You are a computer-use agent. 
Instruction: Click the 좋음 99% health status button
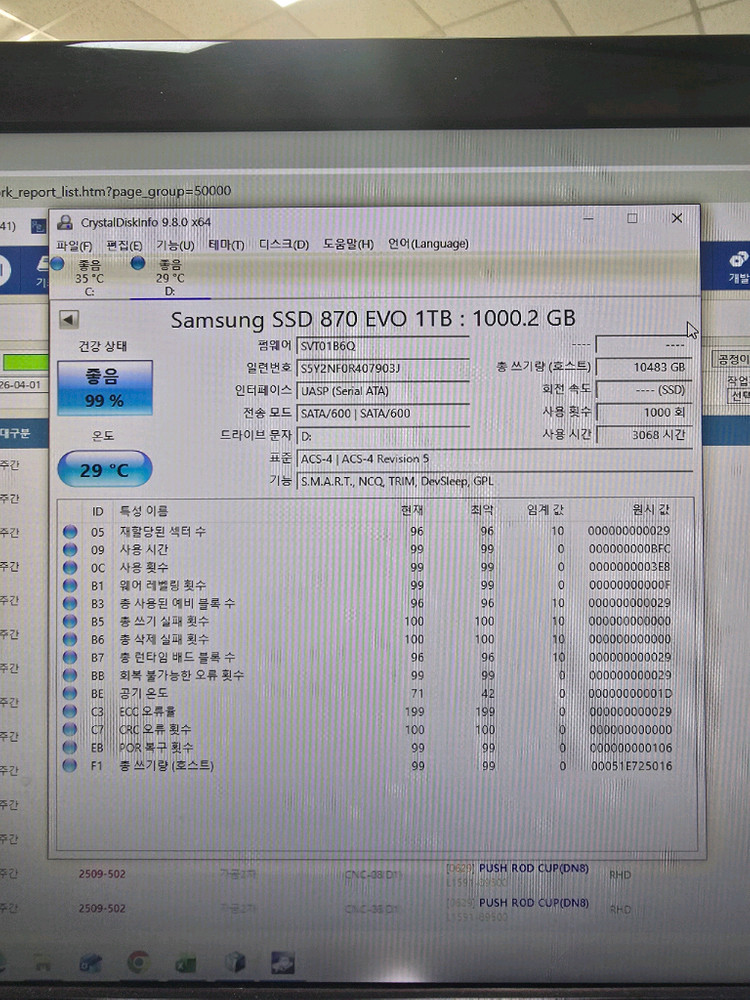(x=105, y=388)
